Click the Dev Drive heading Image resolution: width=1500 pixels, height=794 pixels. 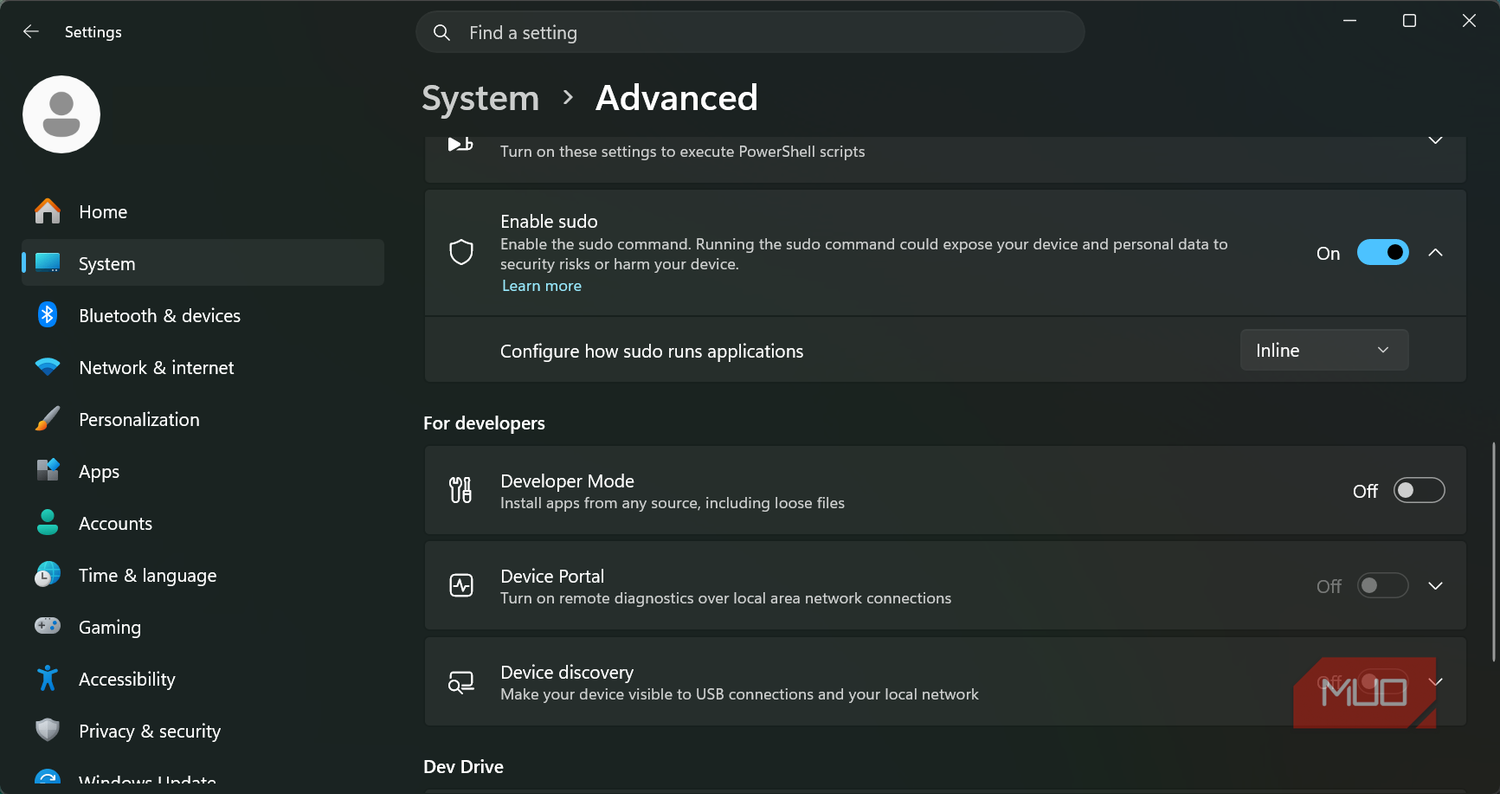463,767
